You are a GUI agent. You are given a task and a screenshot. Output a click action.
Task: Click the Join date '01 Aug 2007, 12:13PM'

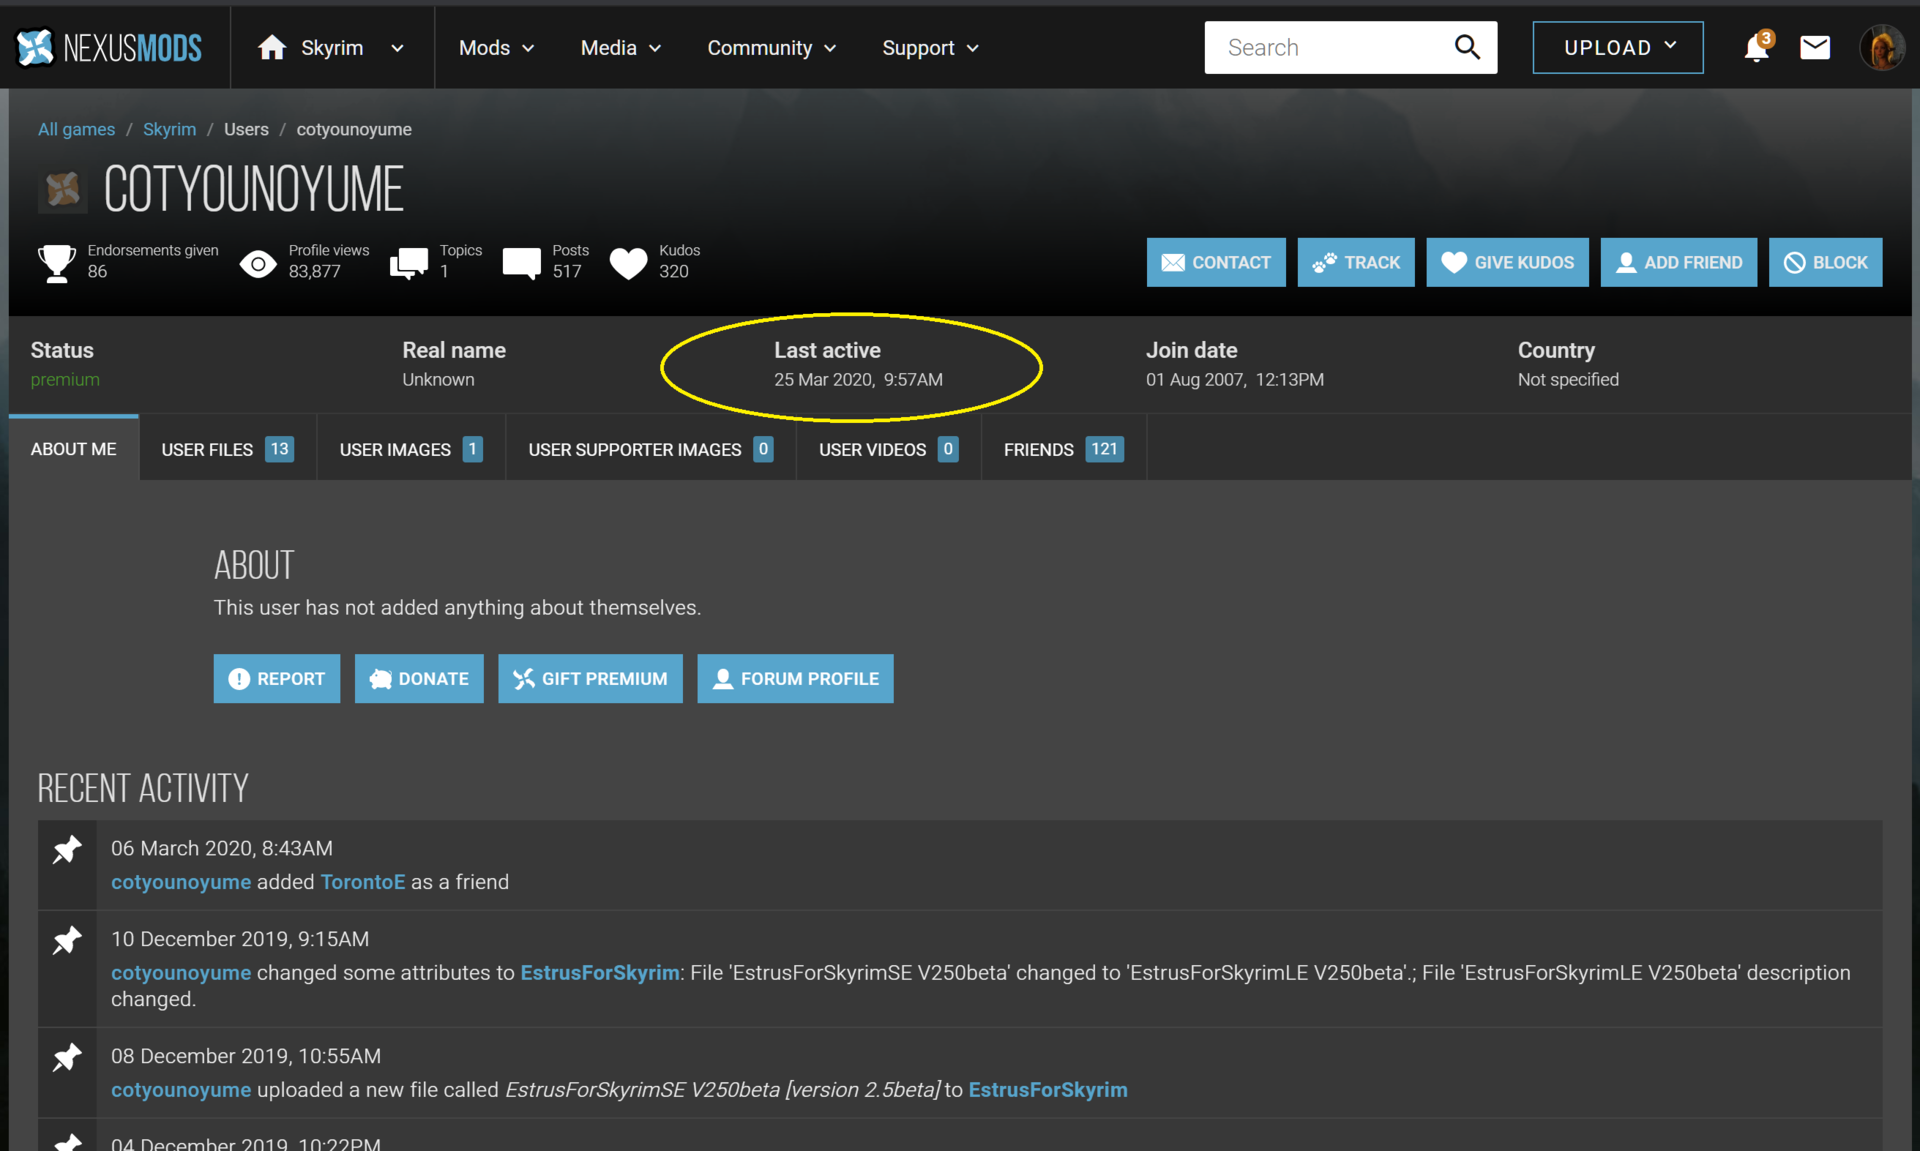1235,380
